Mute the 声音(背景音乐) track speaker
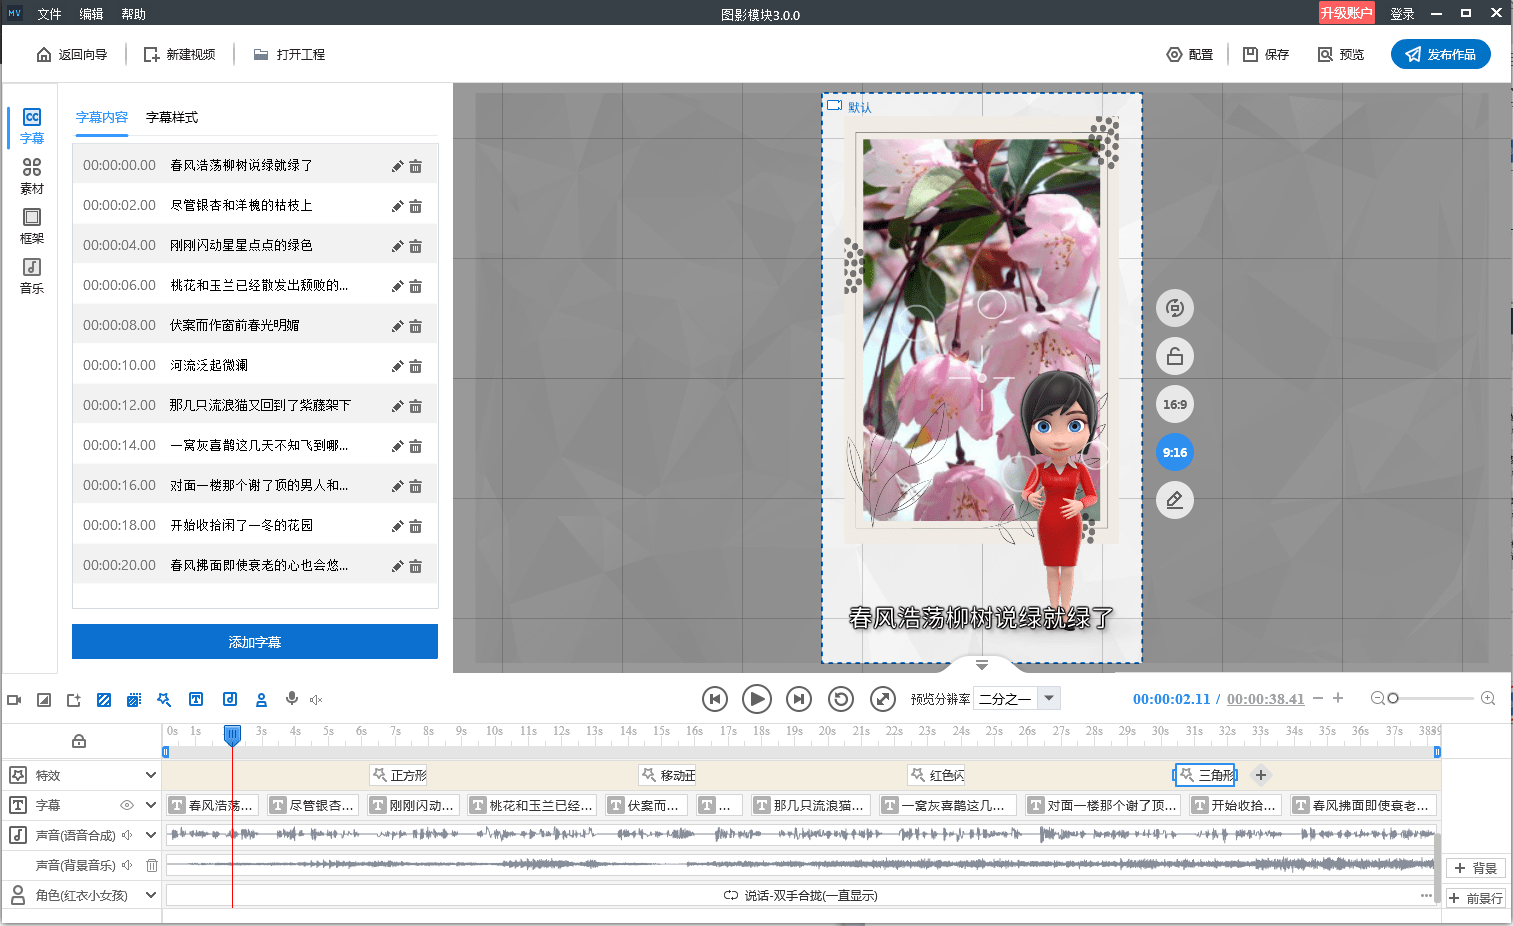 (x=127, y=865)
